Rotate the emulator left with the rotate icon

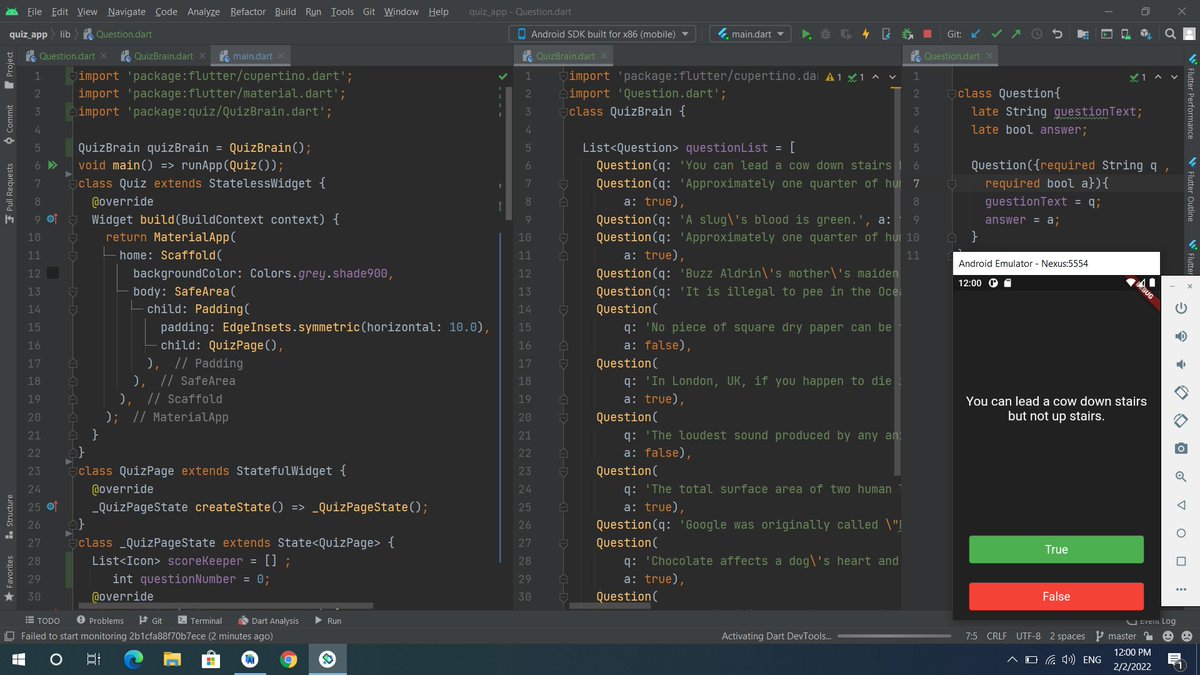1181,392
